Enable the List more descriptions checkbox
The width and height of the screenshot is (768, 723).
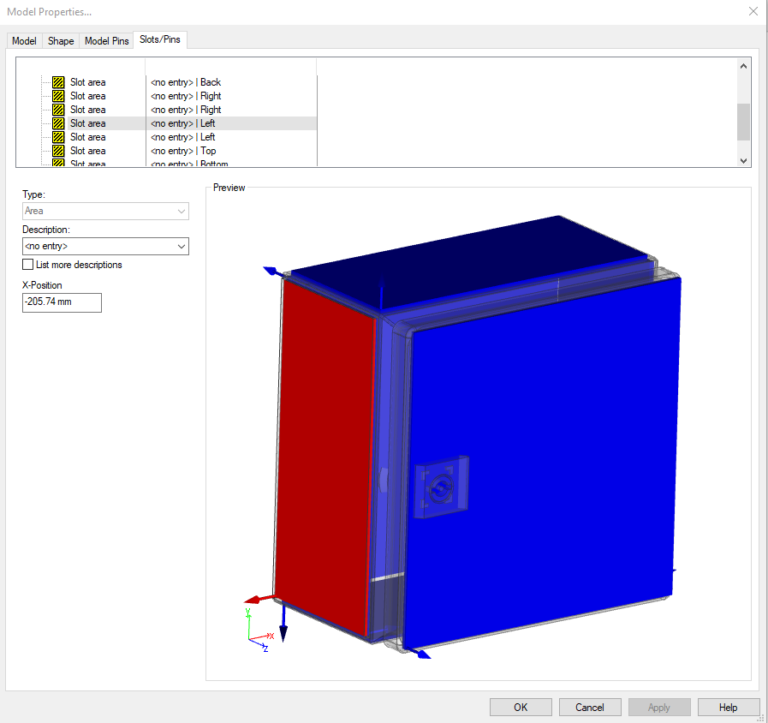coord(28,265)
